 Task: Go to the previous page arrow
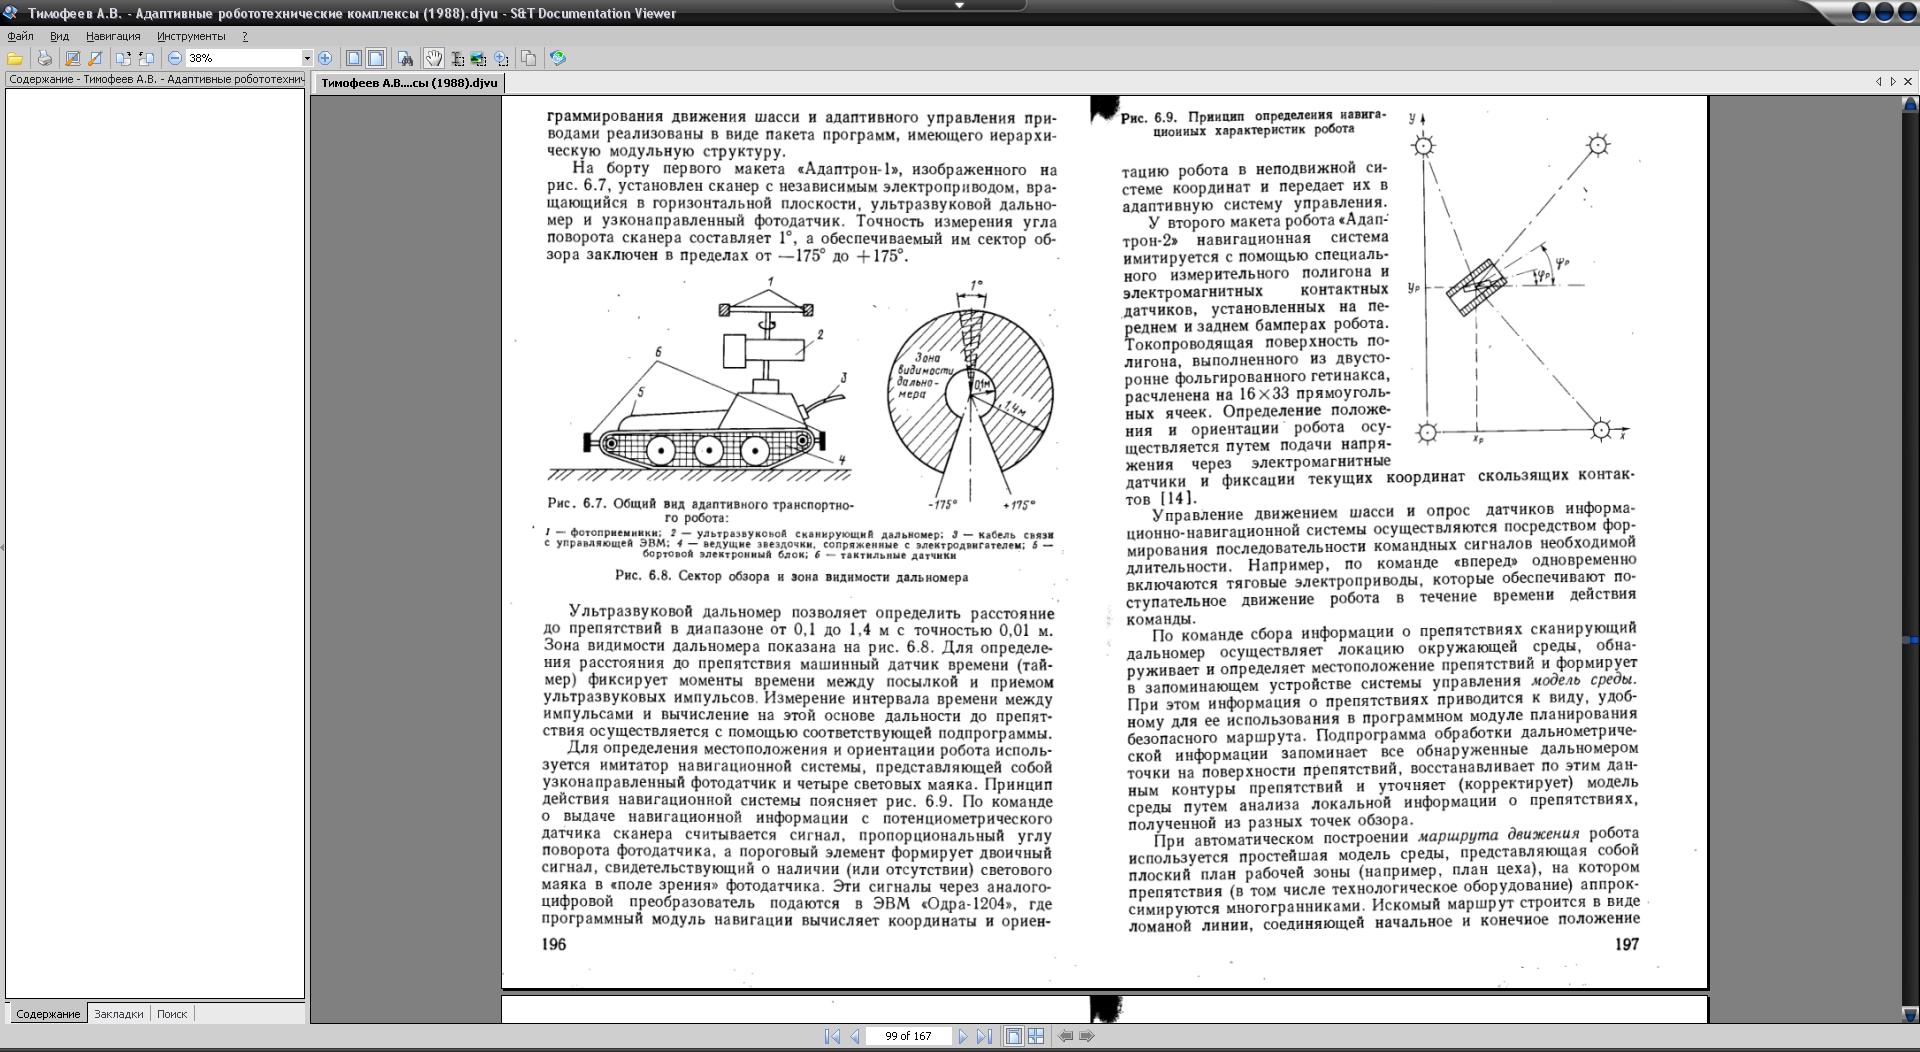[x=855, y=1037]
